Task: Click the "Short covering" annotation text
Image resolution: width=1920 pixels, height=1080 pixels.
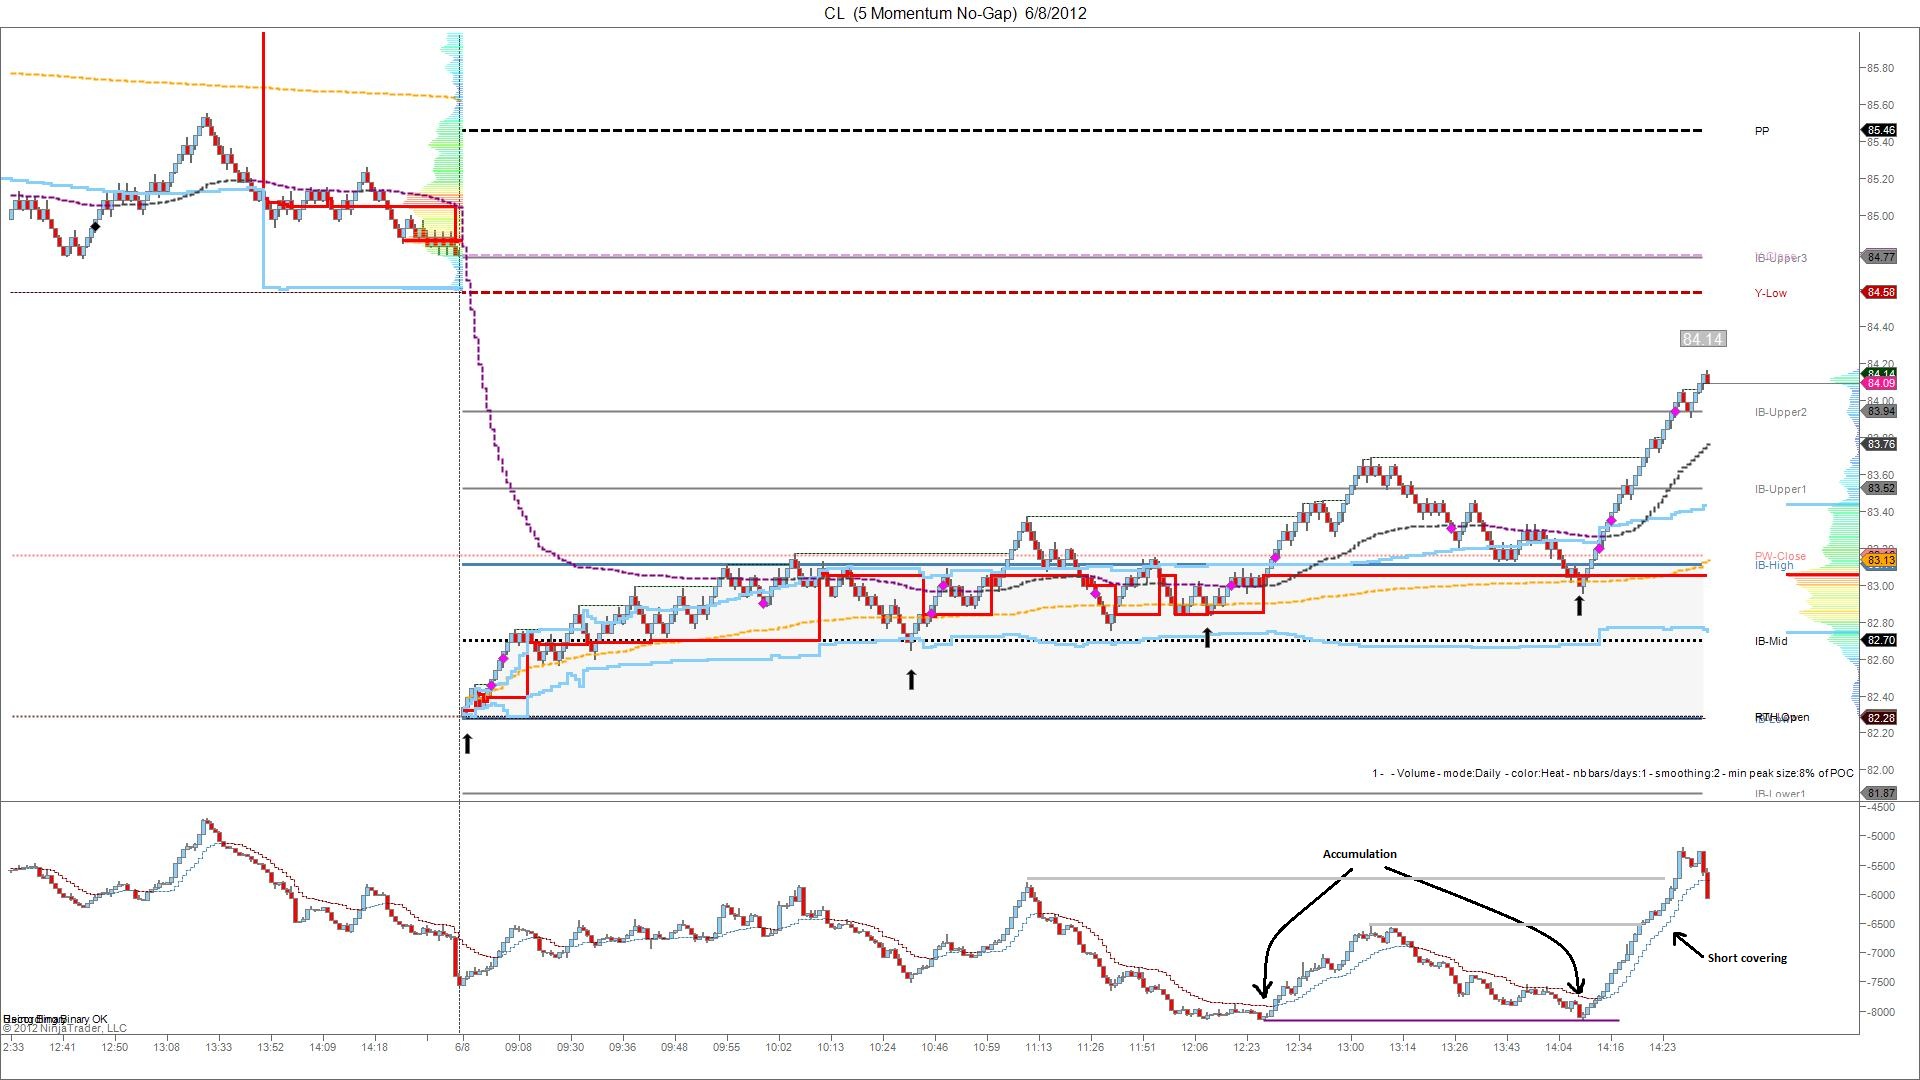Action: pos(1747,958)
